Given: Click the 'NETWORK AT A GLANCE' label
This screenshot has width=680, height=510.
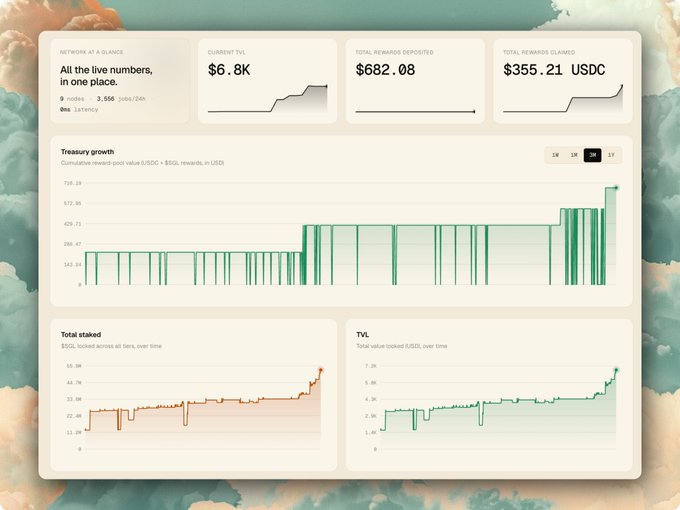Looking at the screenshot, I should 92,52.
